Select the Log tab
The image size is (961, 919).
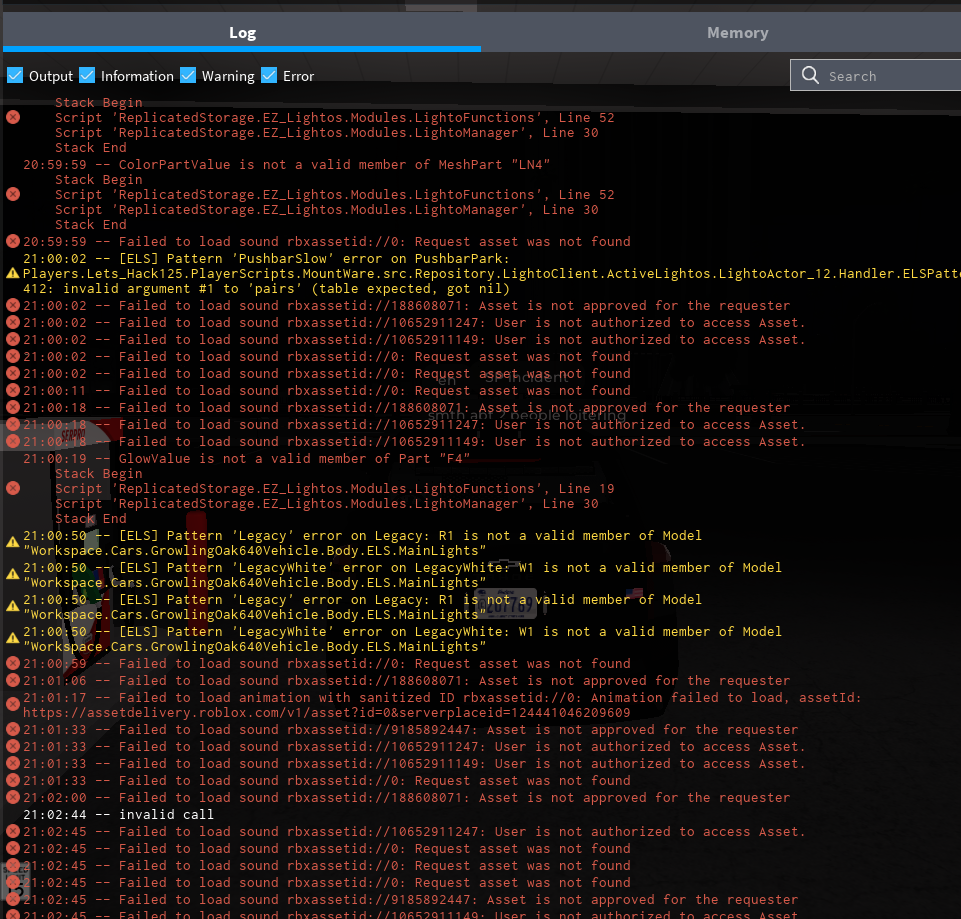pos(242,33)
